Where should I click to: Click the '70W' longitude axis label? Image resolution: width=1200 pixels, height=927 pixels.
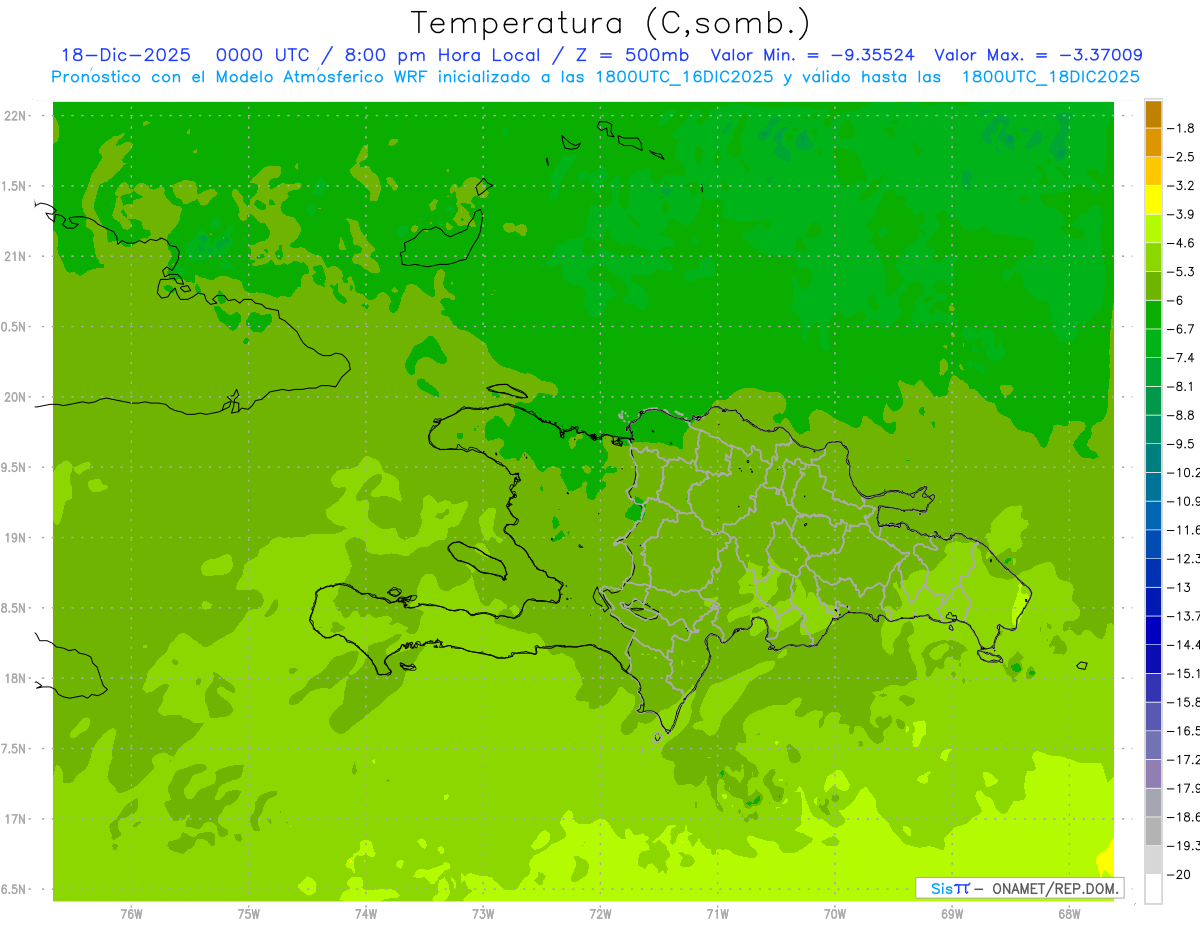(835, 914)
